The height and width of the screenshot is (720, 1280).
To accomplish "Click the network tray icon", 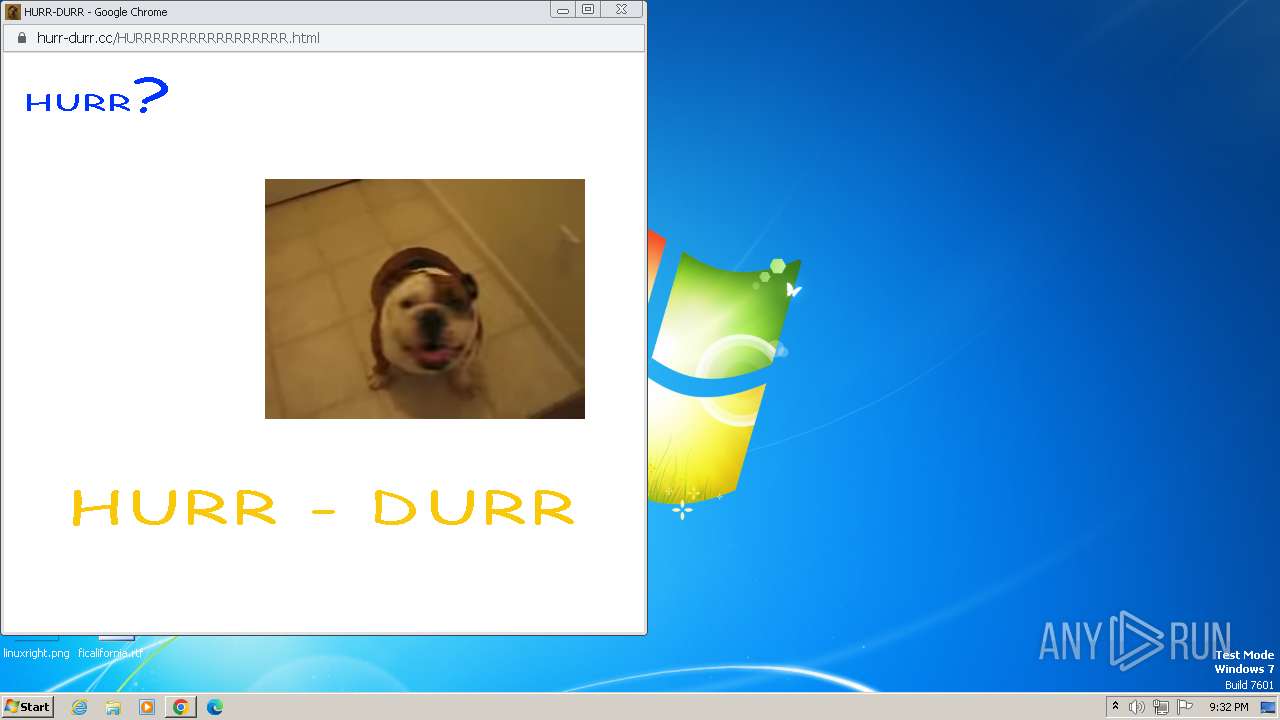I will click(x=1160, y=707).
